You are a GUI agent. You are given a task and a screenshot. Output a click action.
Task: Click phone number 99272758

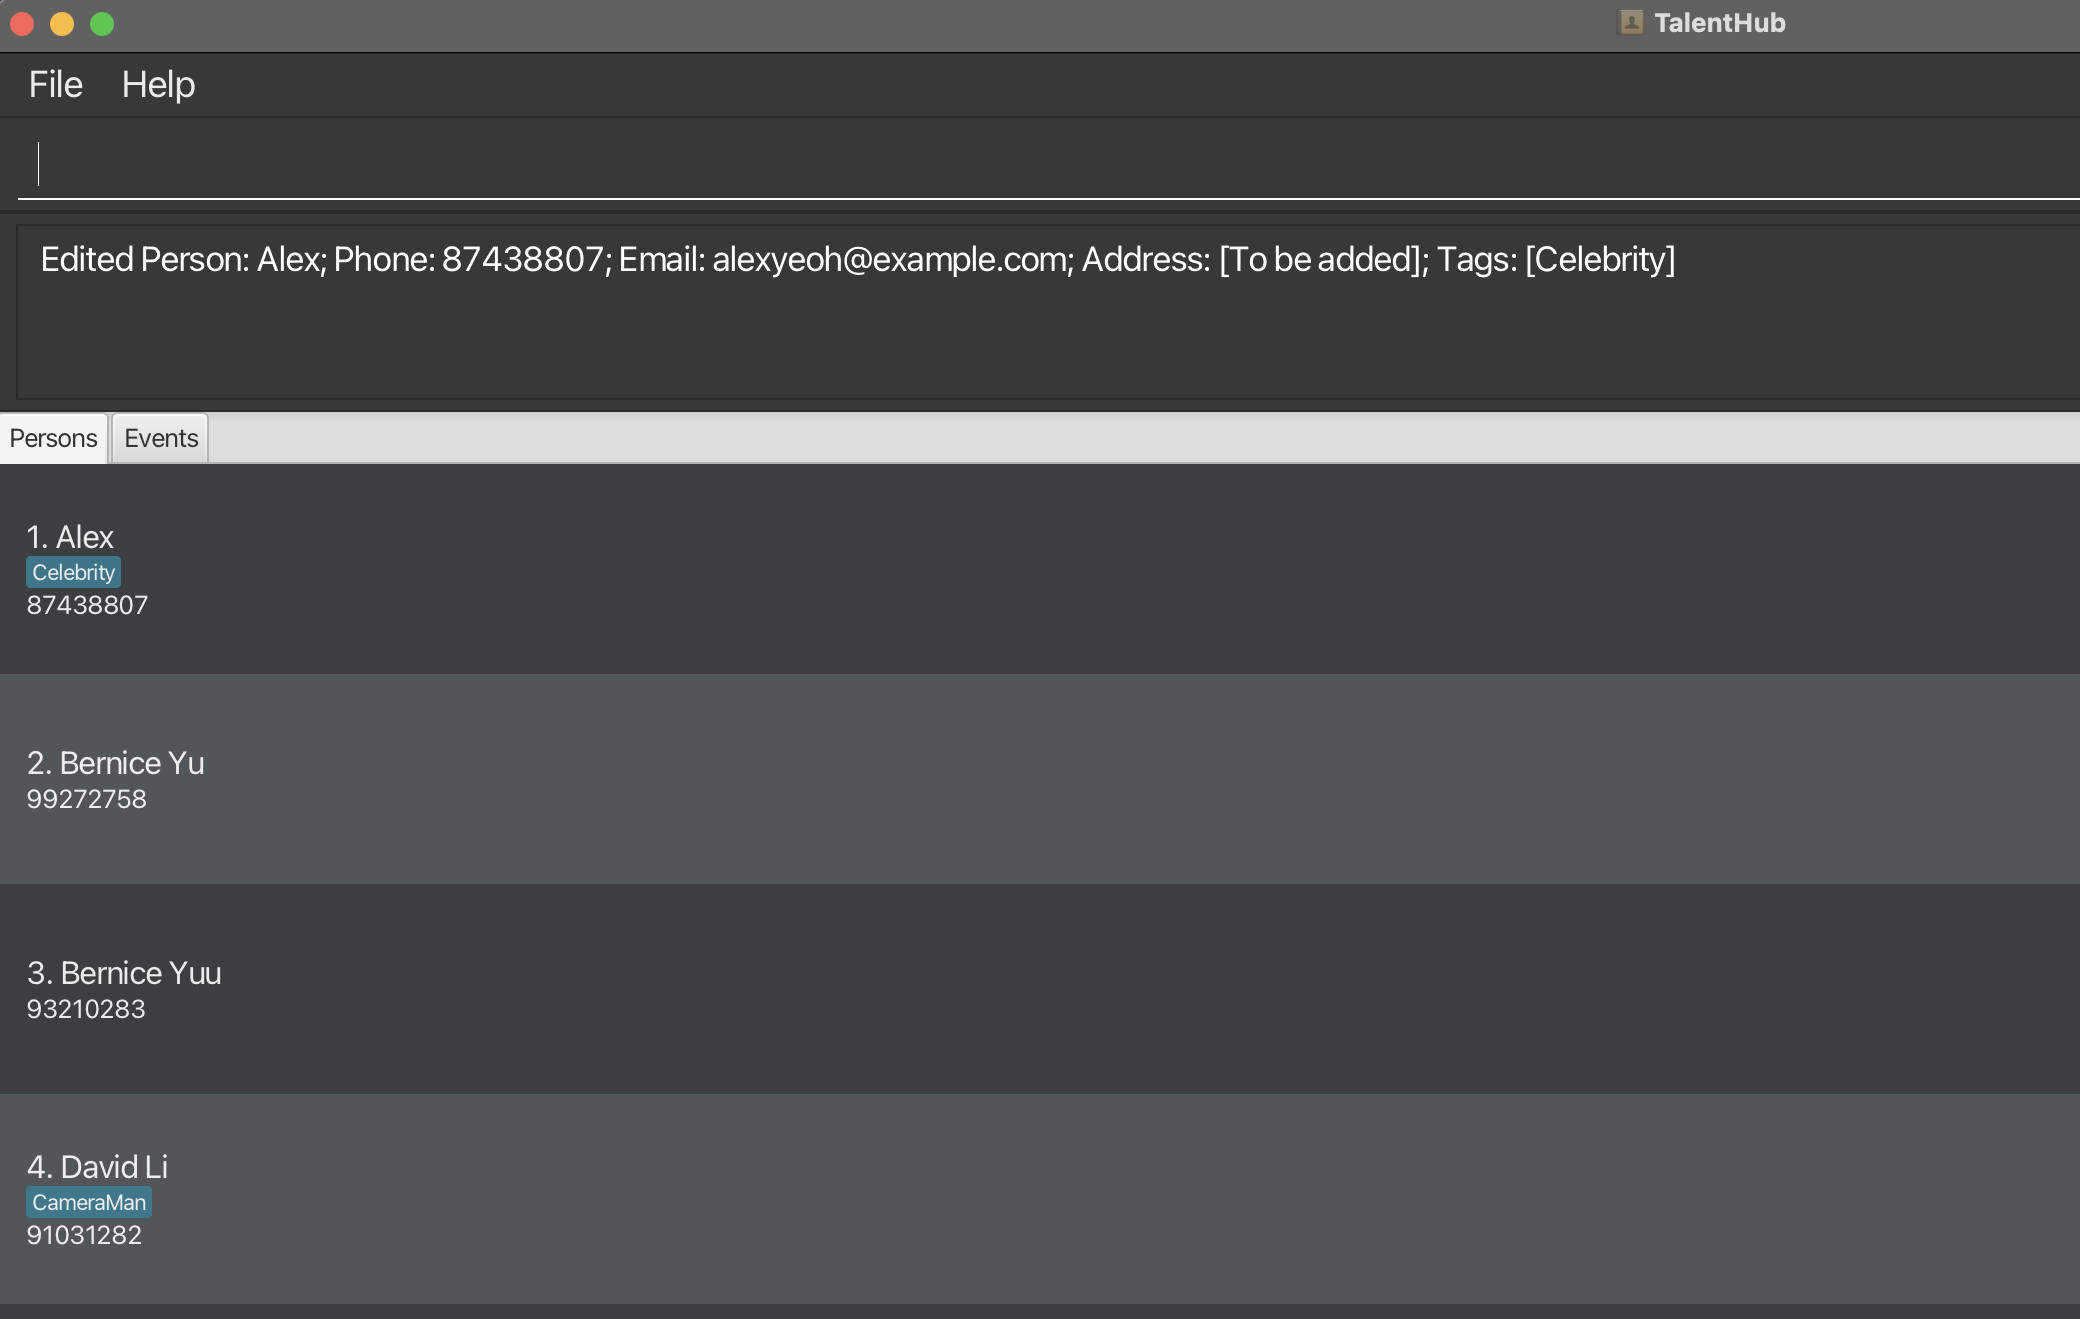point(86,800)
